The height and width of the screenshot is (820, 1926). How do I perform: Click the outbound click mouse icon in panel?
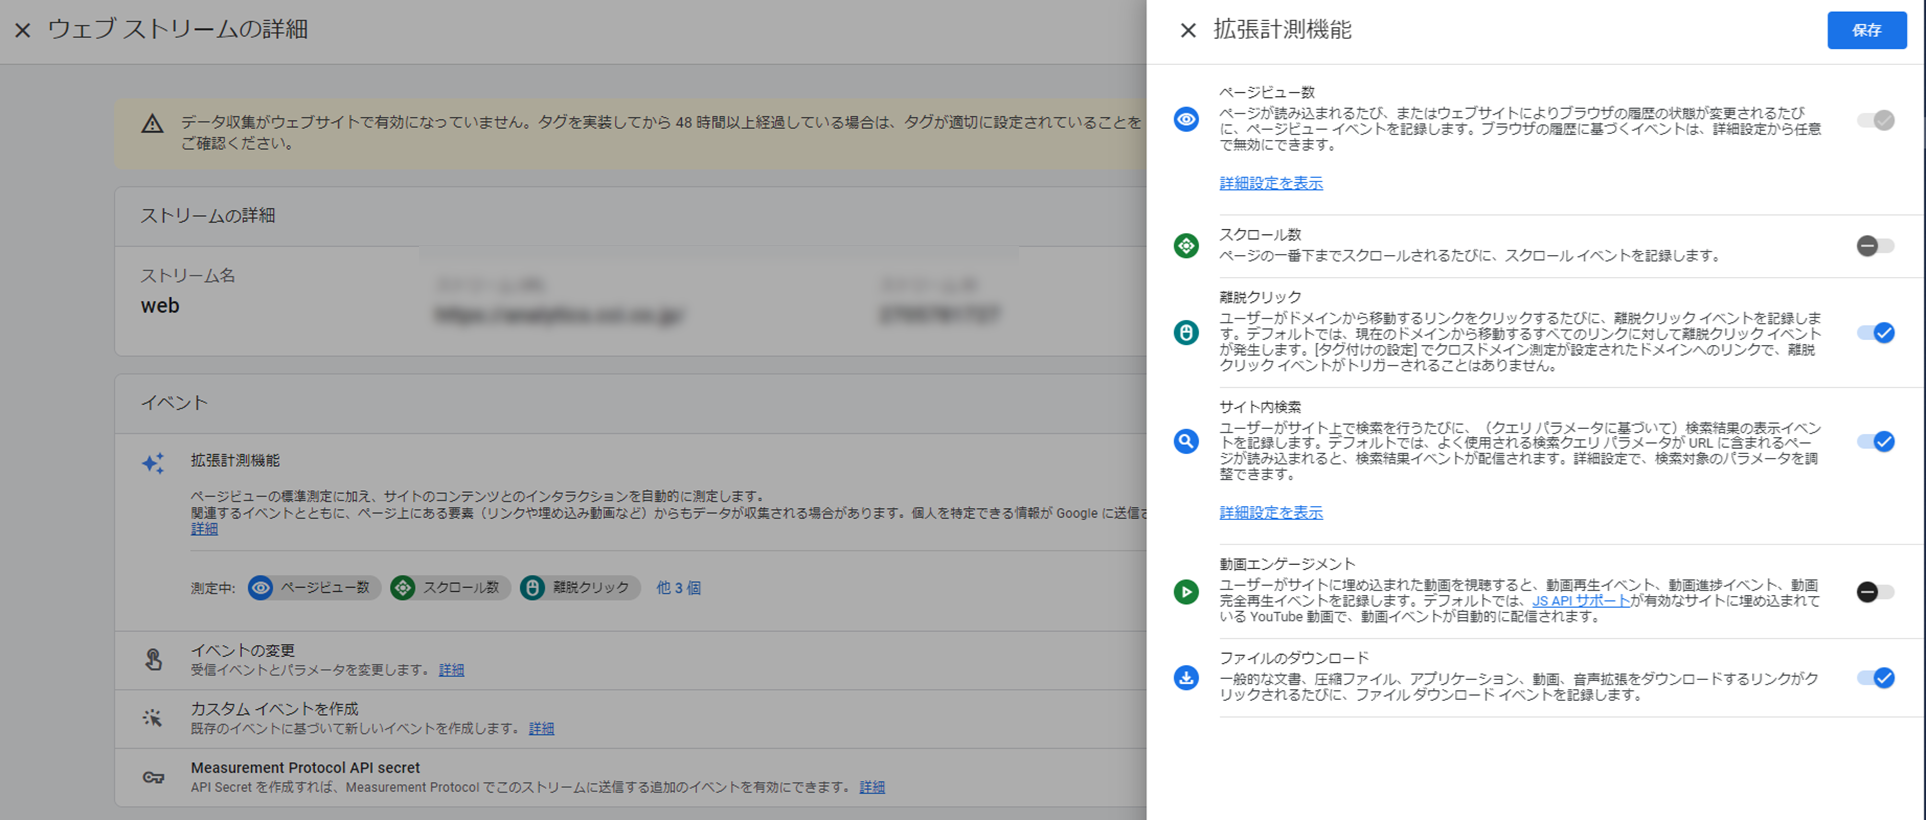pos(1186,333)
